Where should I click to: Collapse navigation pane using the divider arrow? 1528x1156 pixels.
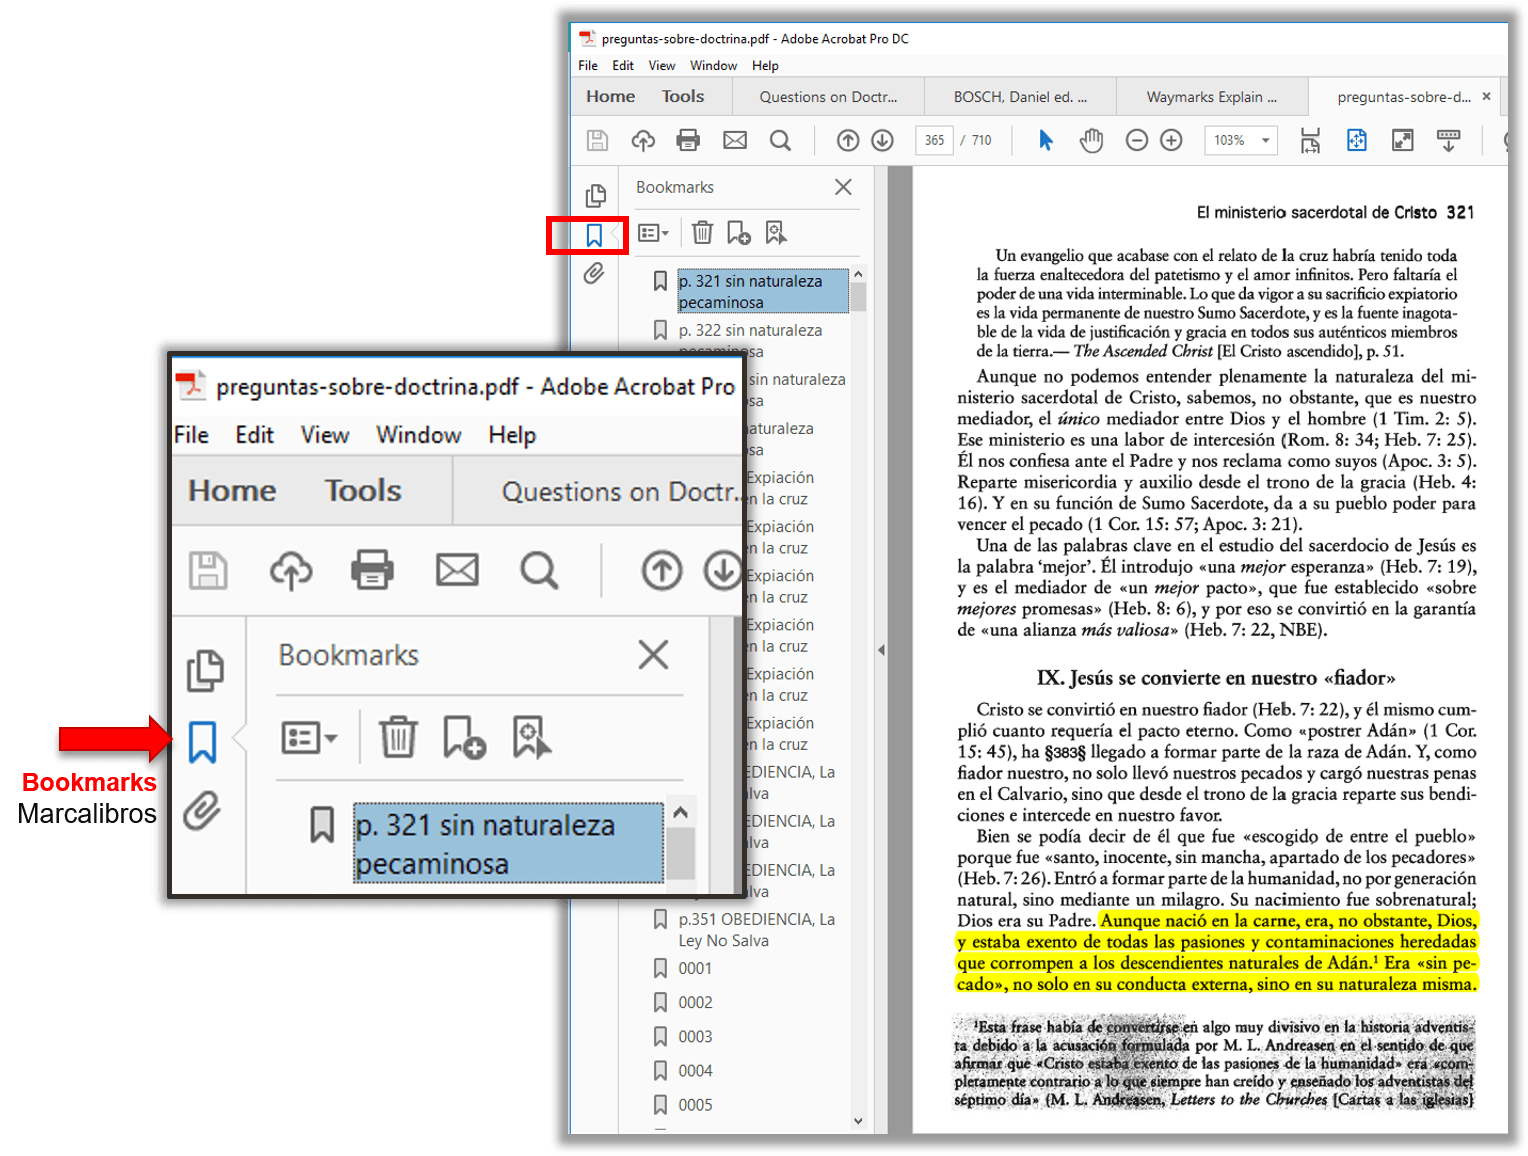[881, 650]
